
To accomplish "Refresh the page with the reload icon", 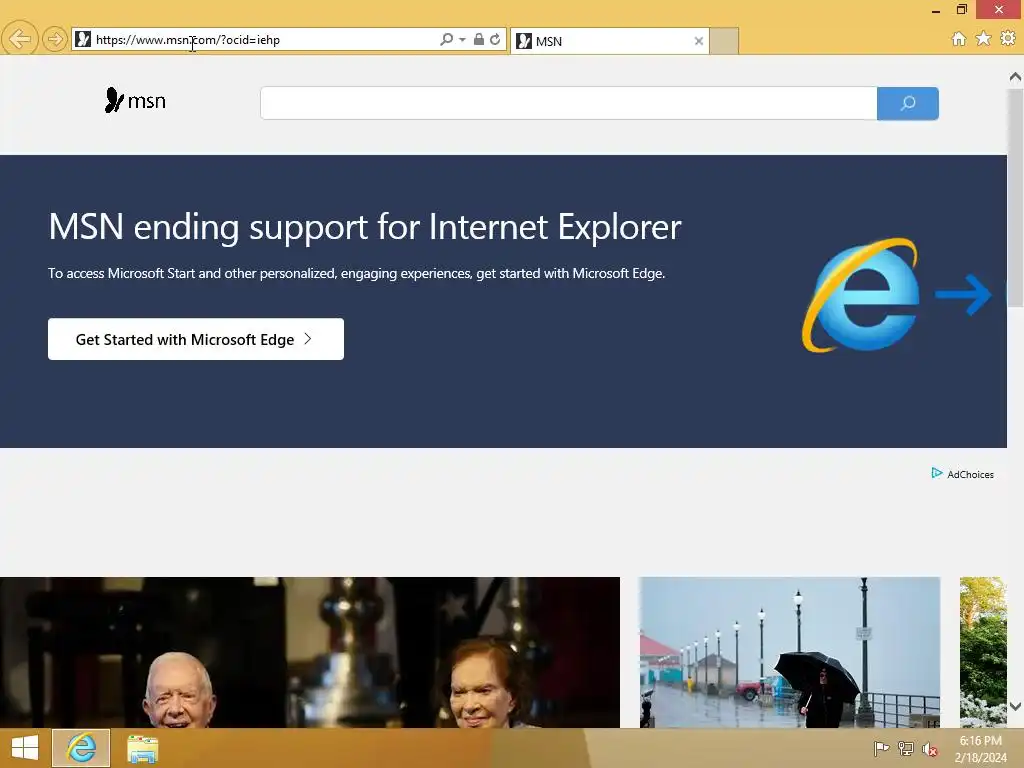I will (495, 39).
